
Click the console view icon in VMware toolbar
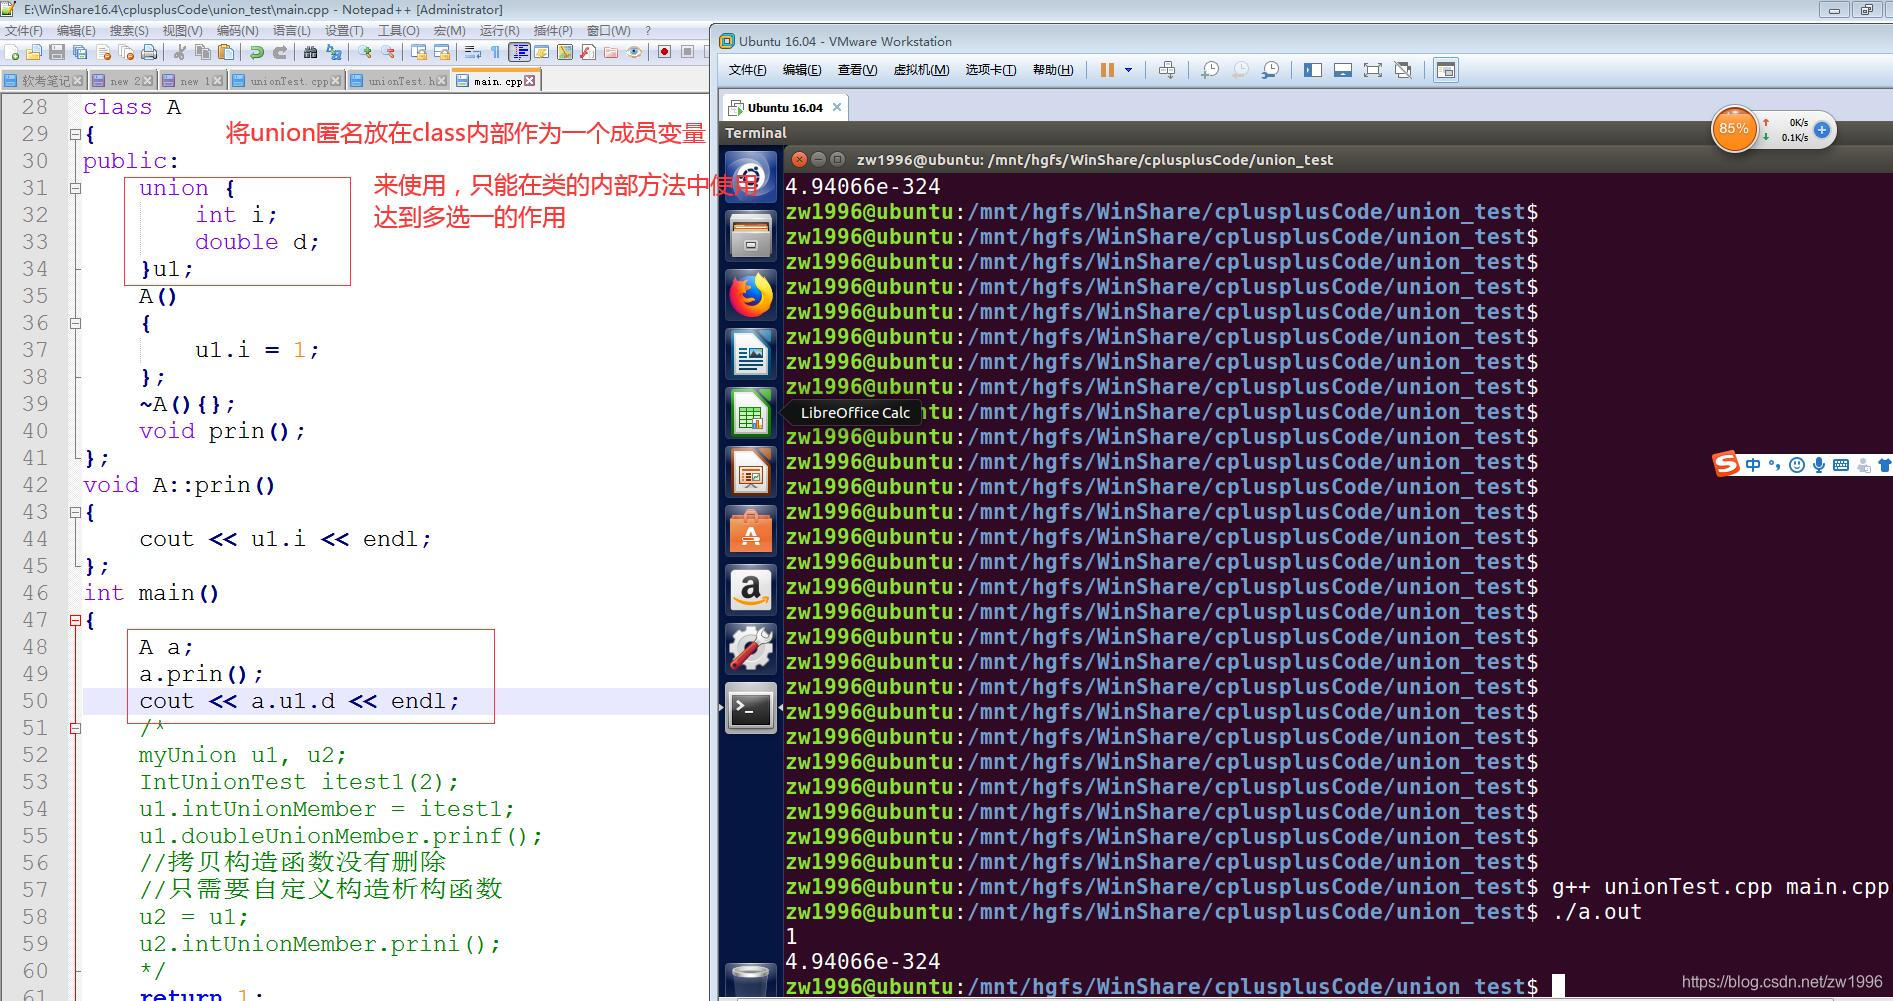(x=1446, y=70)
